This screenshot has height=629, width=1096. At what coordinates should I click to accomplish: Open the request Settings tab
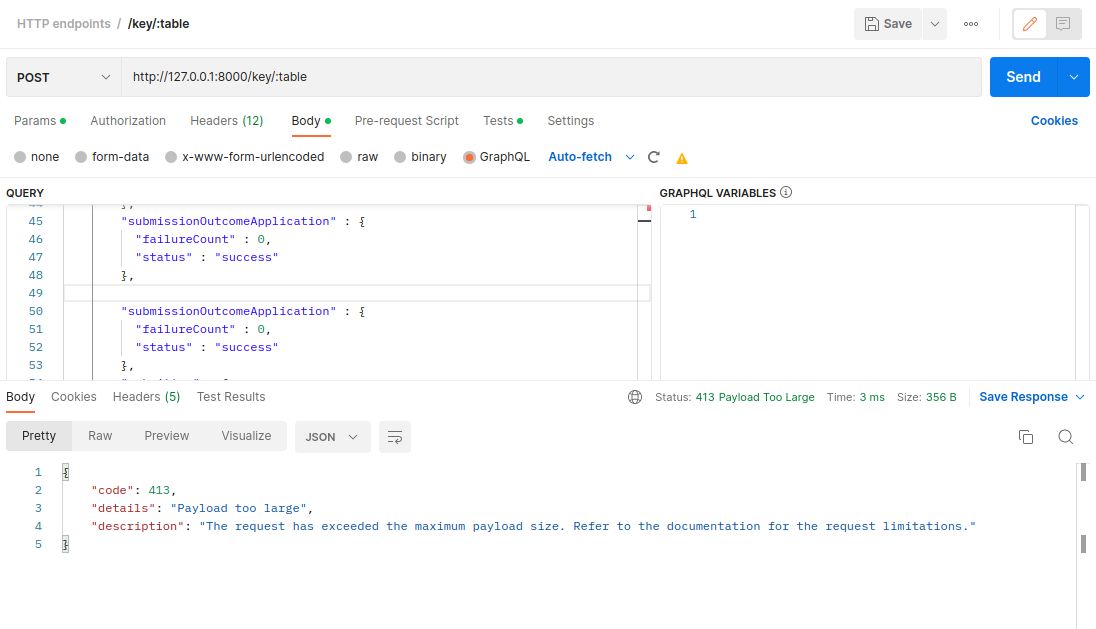[570, 121]
